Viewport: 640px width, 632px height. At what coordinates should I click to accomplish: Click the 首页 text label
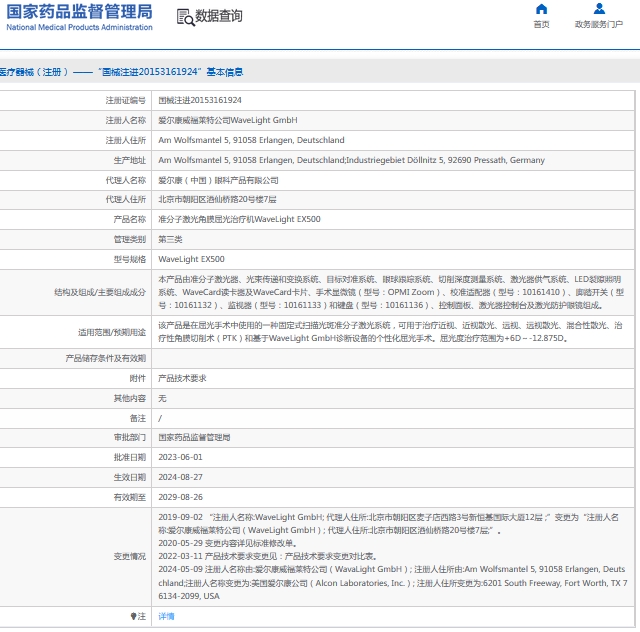click(x=541, y=24)
